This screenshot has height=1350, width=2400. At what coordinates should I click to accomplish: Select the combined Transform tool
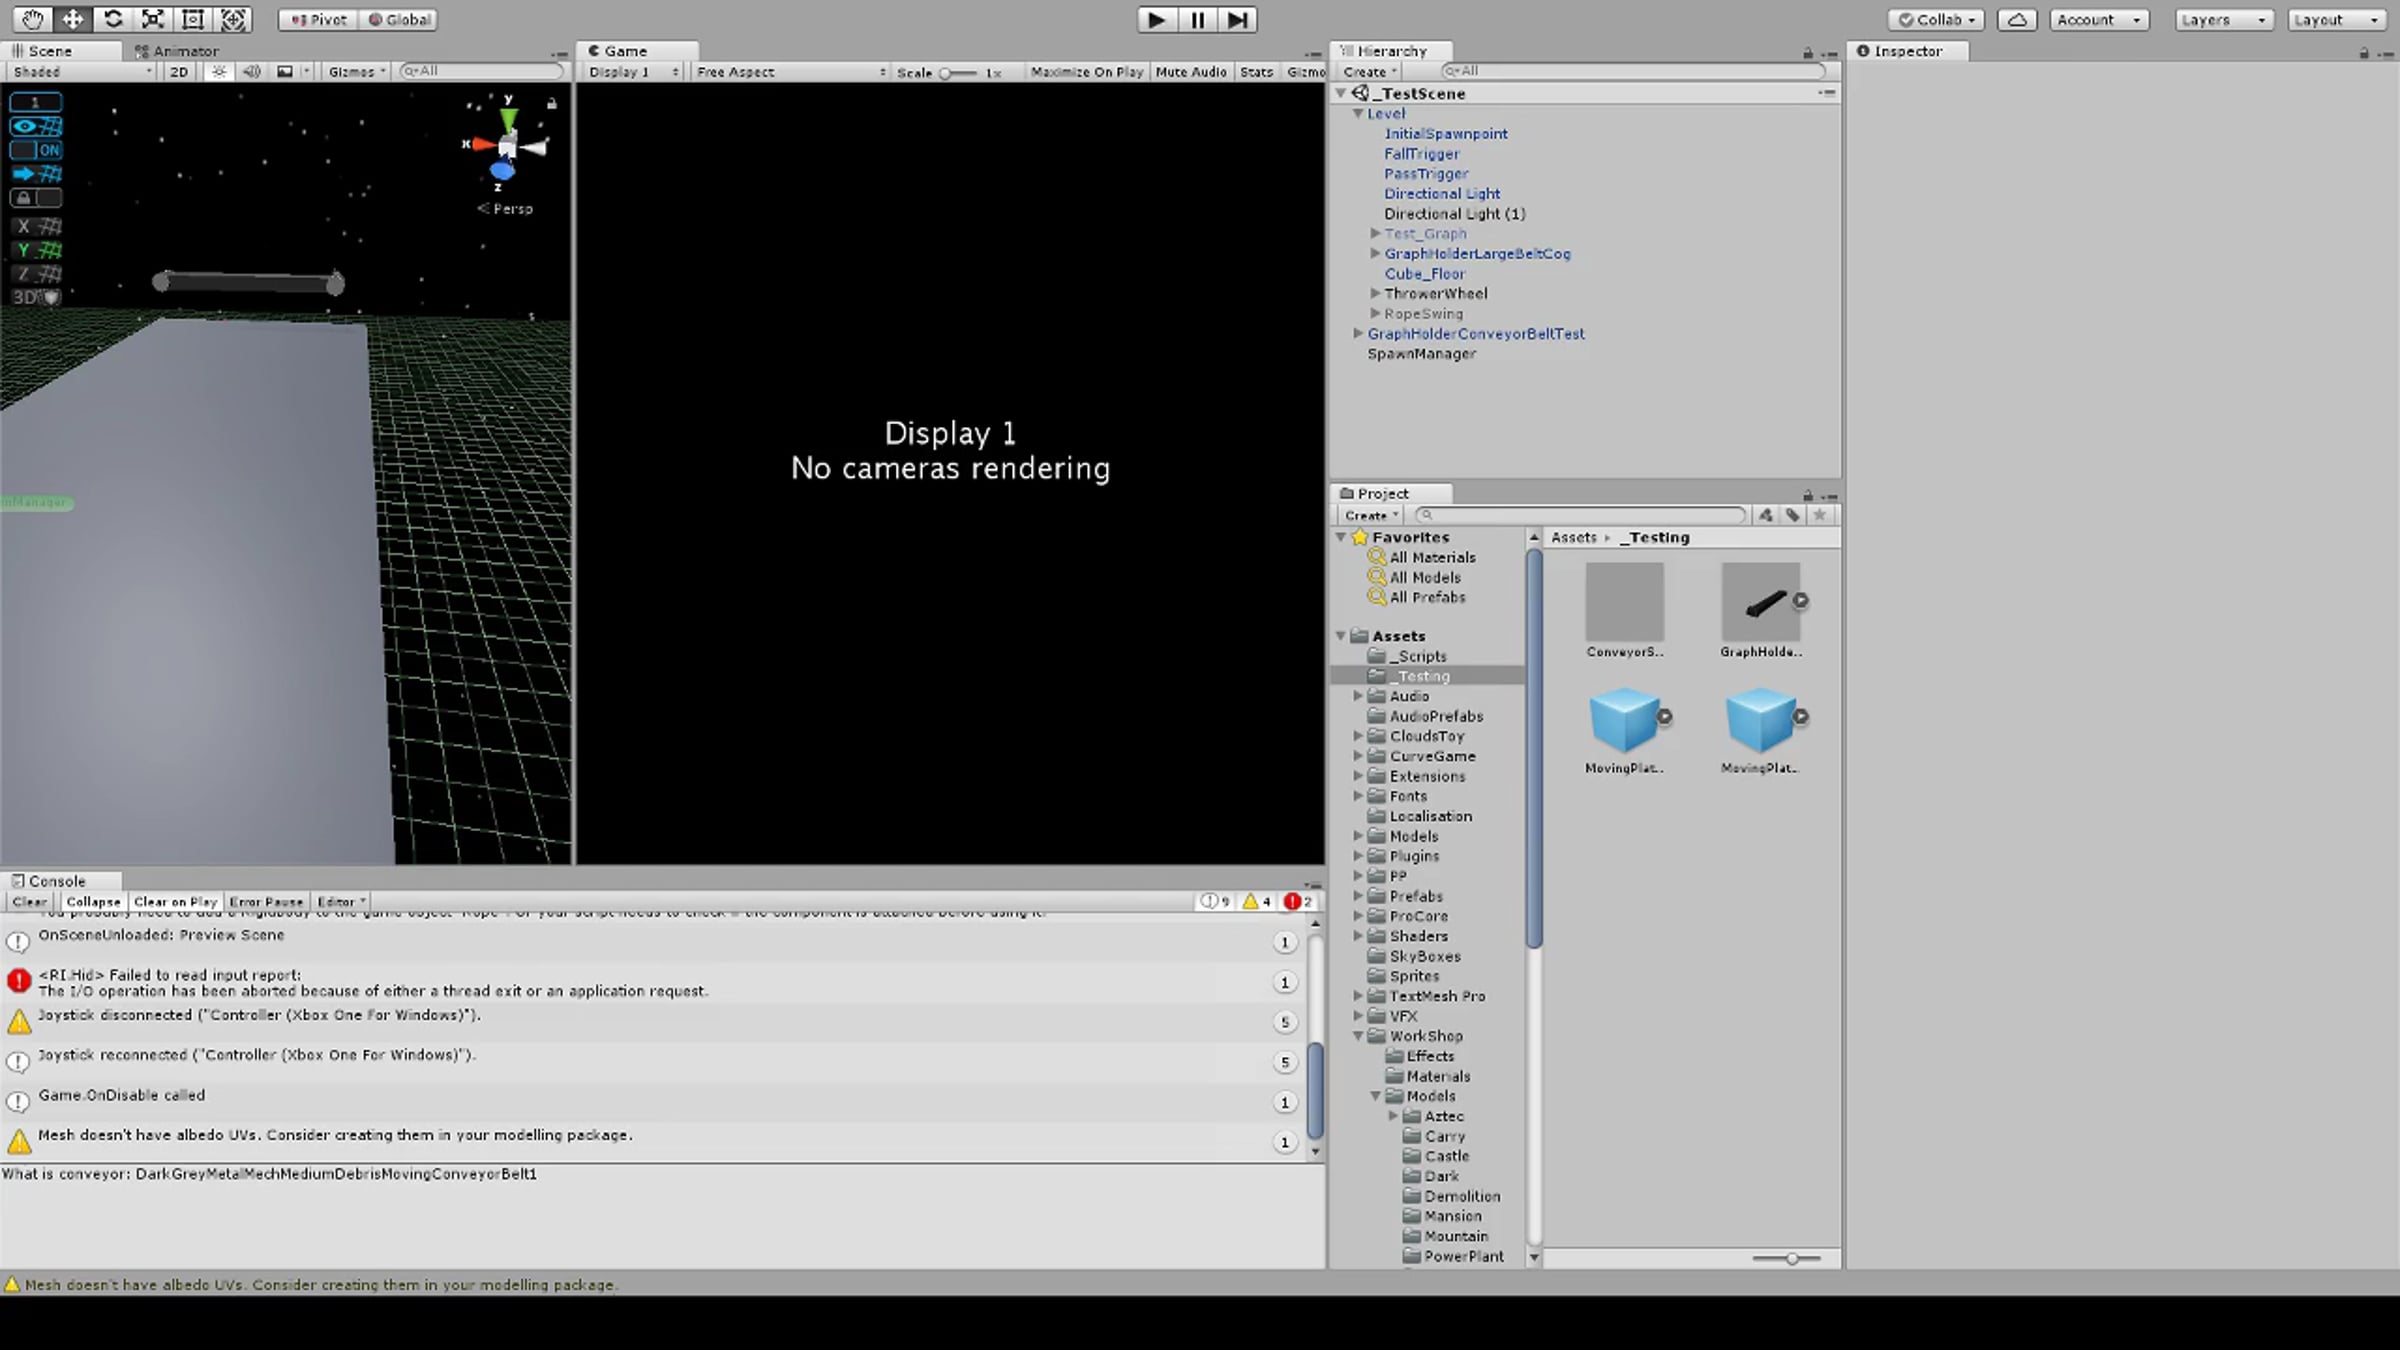(233, 19)
